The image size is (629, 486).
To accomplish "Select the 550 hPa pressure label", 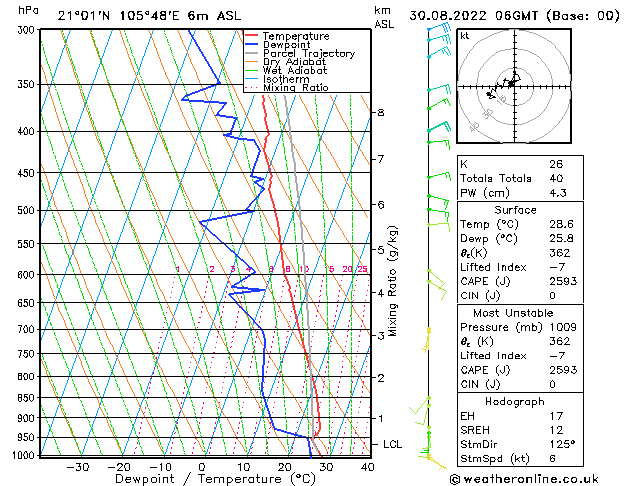I will [x=28, y=244].
